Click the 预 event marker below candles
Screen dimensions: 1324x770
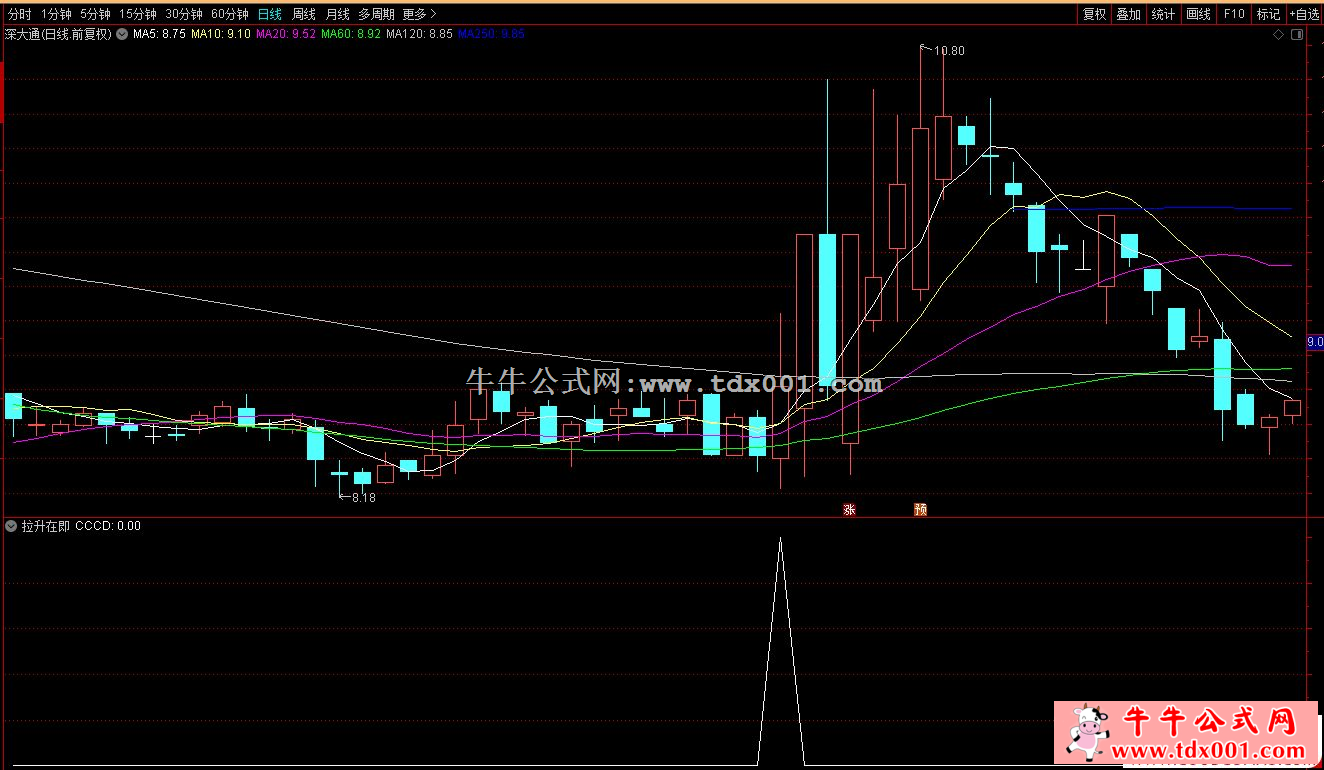pos(920,509)
